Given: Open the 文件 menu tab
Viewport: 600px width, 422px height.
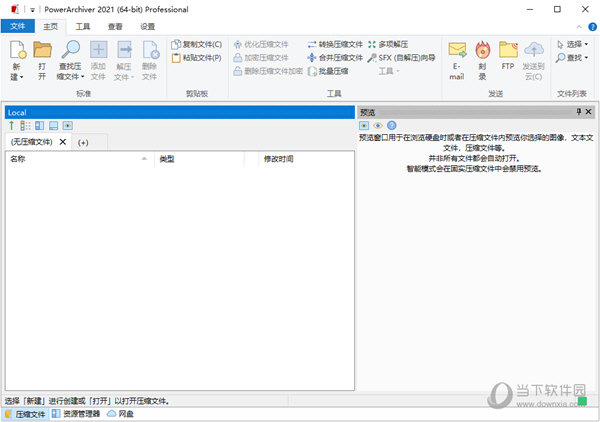Looking at the screenshot, I should click(x=18, y=26).
